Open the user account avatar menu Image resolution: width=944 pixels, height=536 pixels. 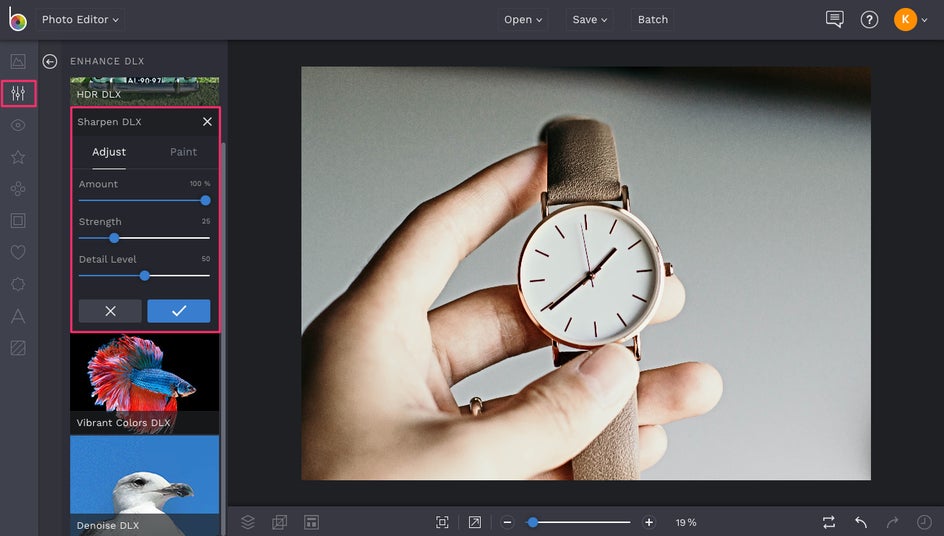point(910,19)
